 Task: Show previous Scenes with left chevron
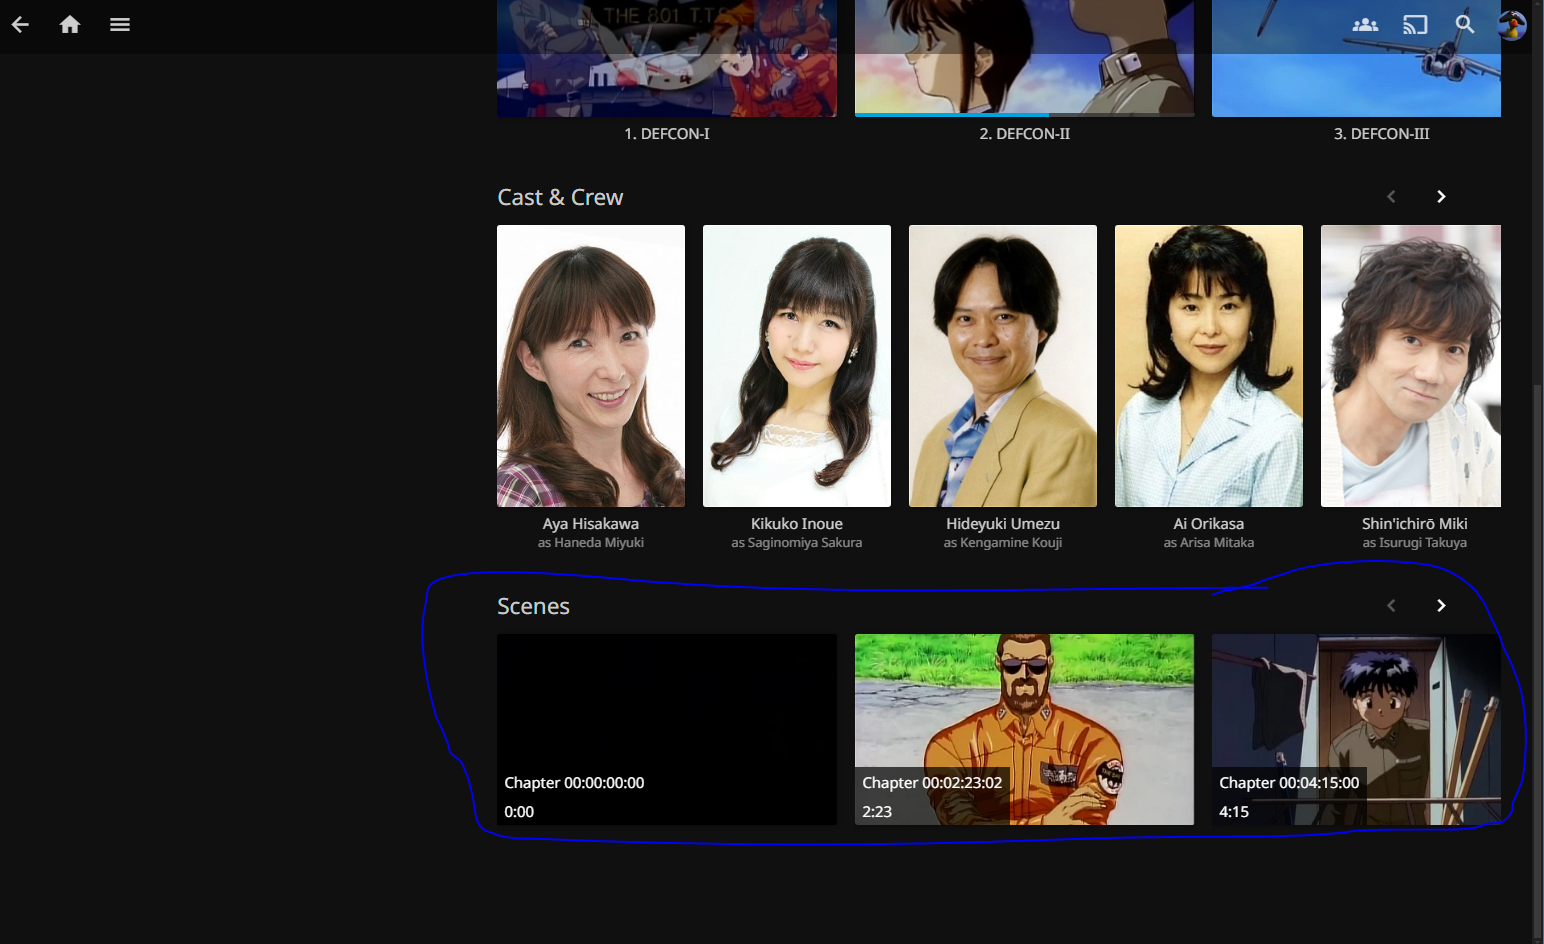(1391, 606)
